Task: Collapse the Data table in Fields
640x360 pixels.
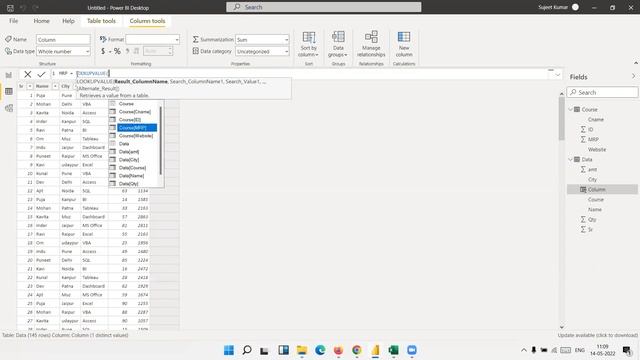Action: tap(571, 159)
